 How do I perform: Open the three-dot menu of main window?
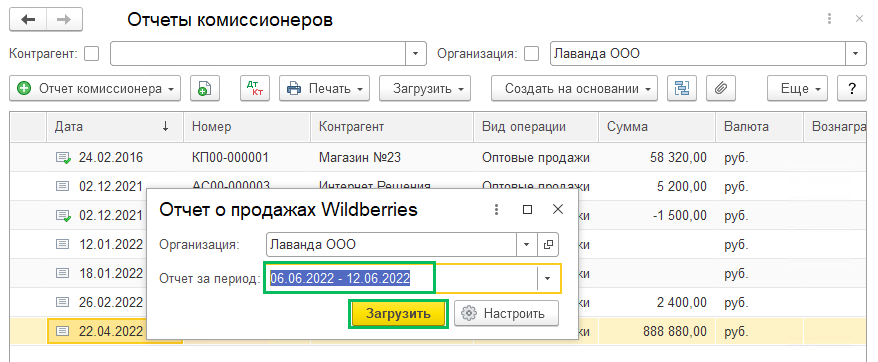[829, 20]
